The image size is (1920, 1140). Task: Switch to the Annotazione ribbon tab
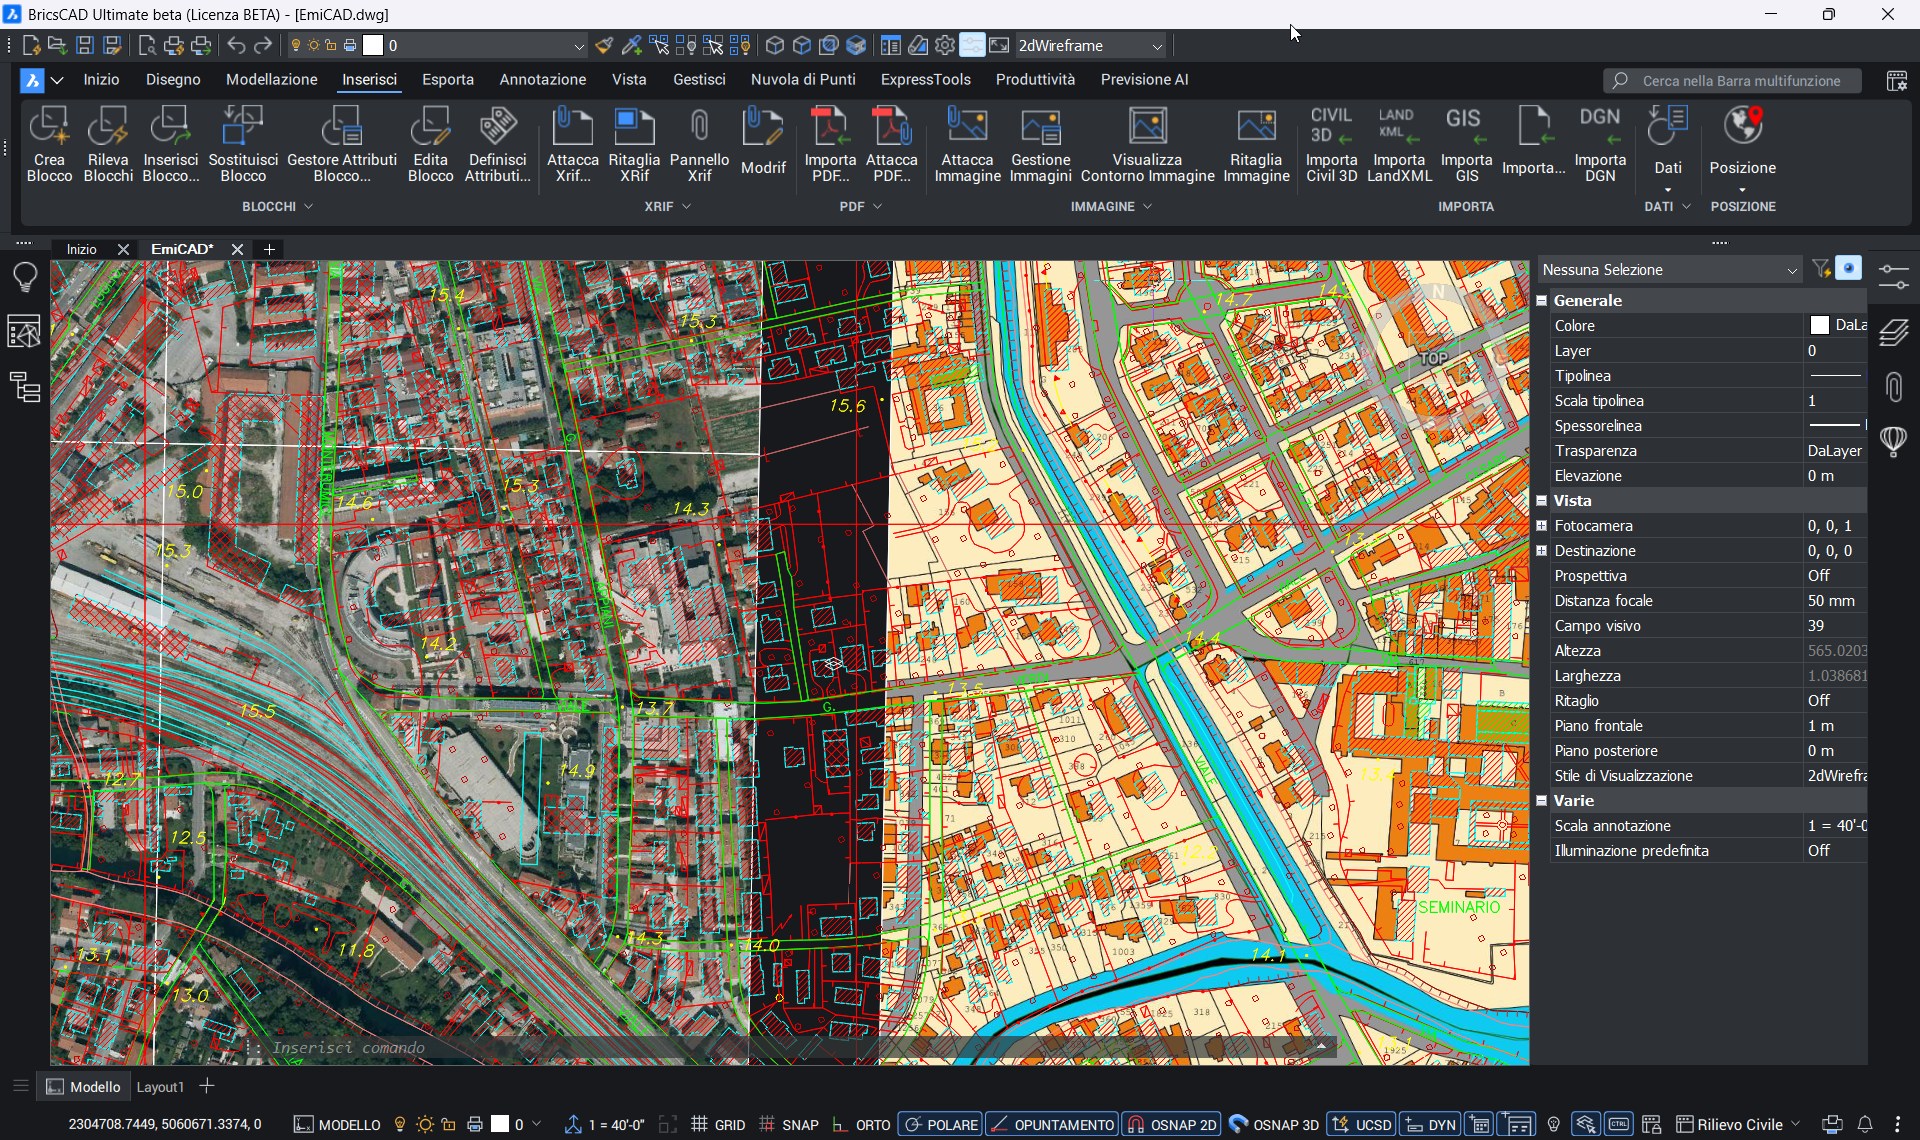pyautogui.click(x=542, y=80)
